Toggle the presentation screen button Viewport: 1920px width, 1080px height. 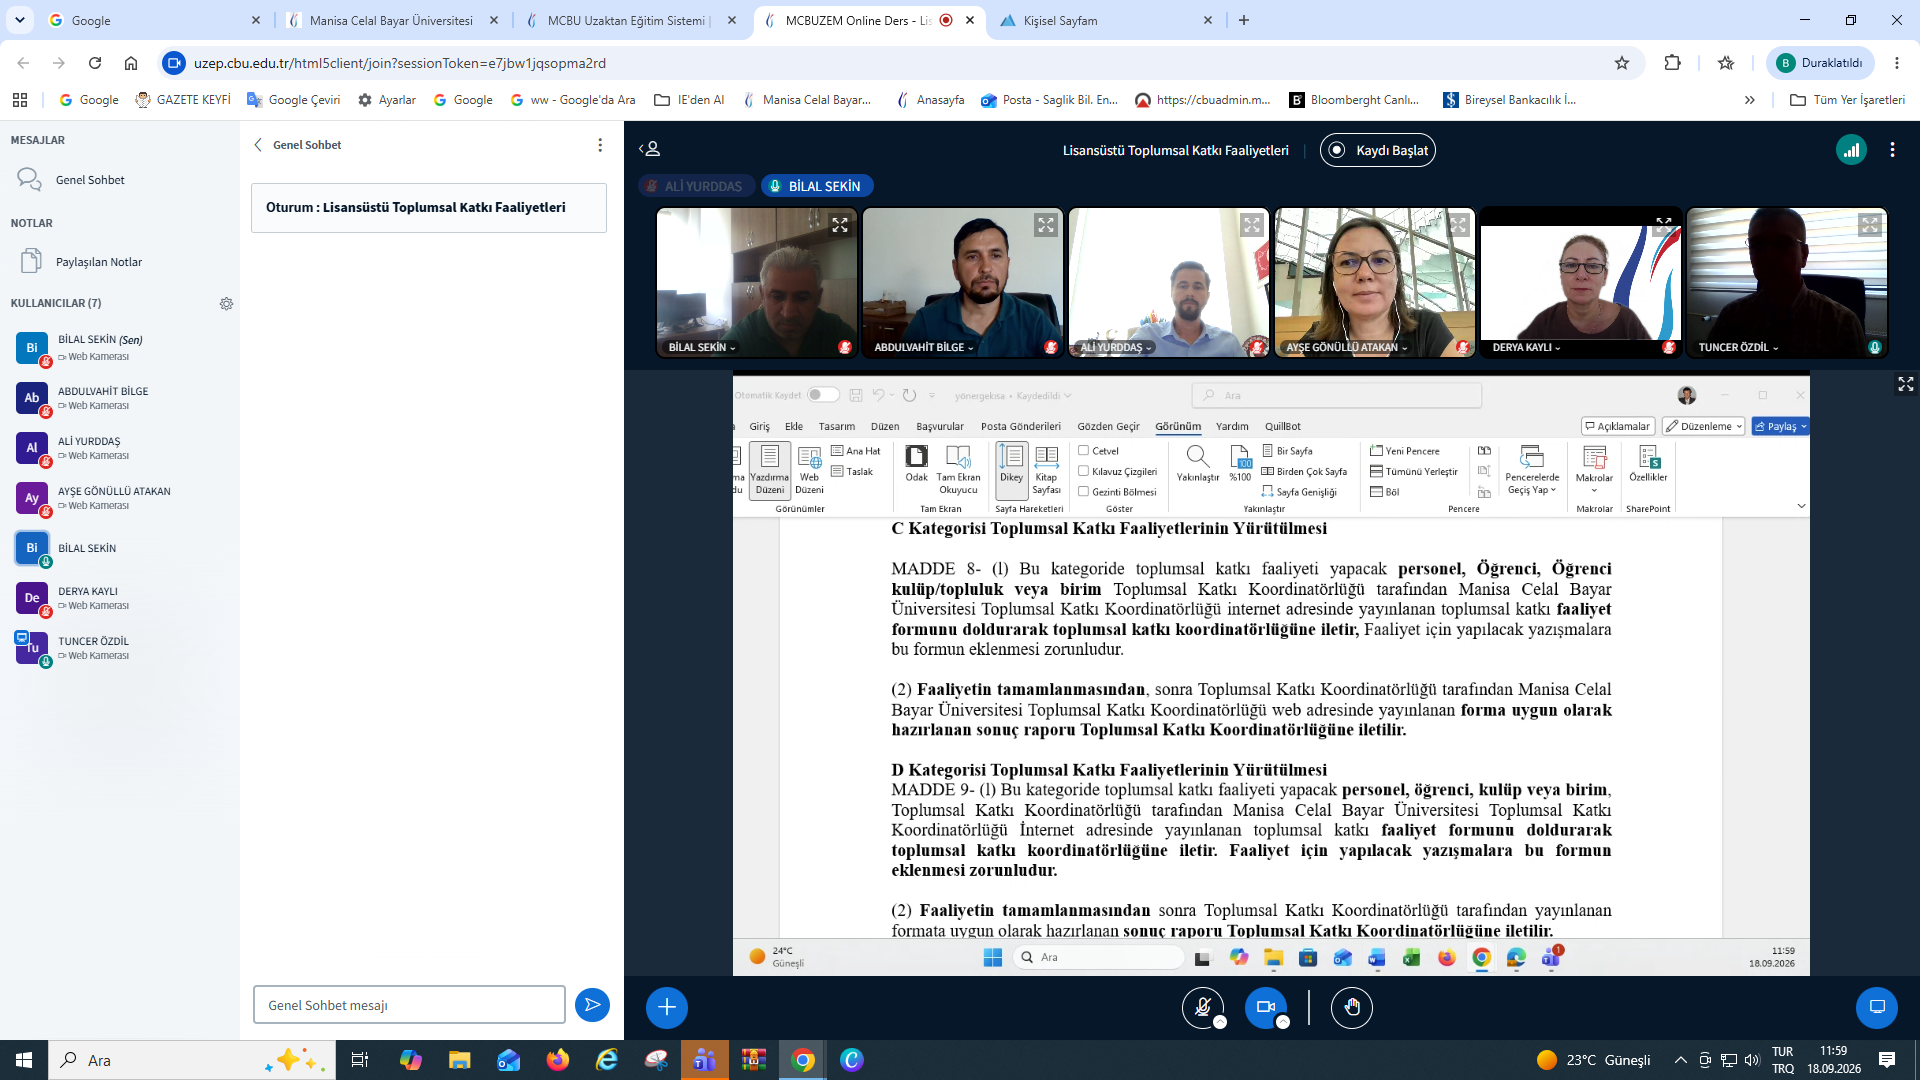pos(1877,1007)
